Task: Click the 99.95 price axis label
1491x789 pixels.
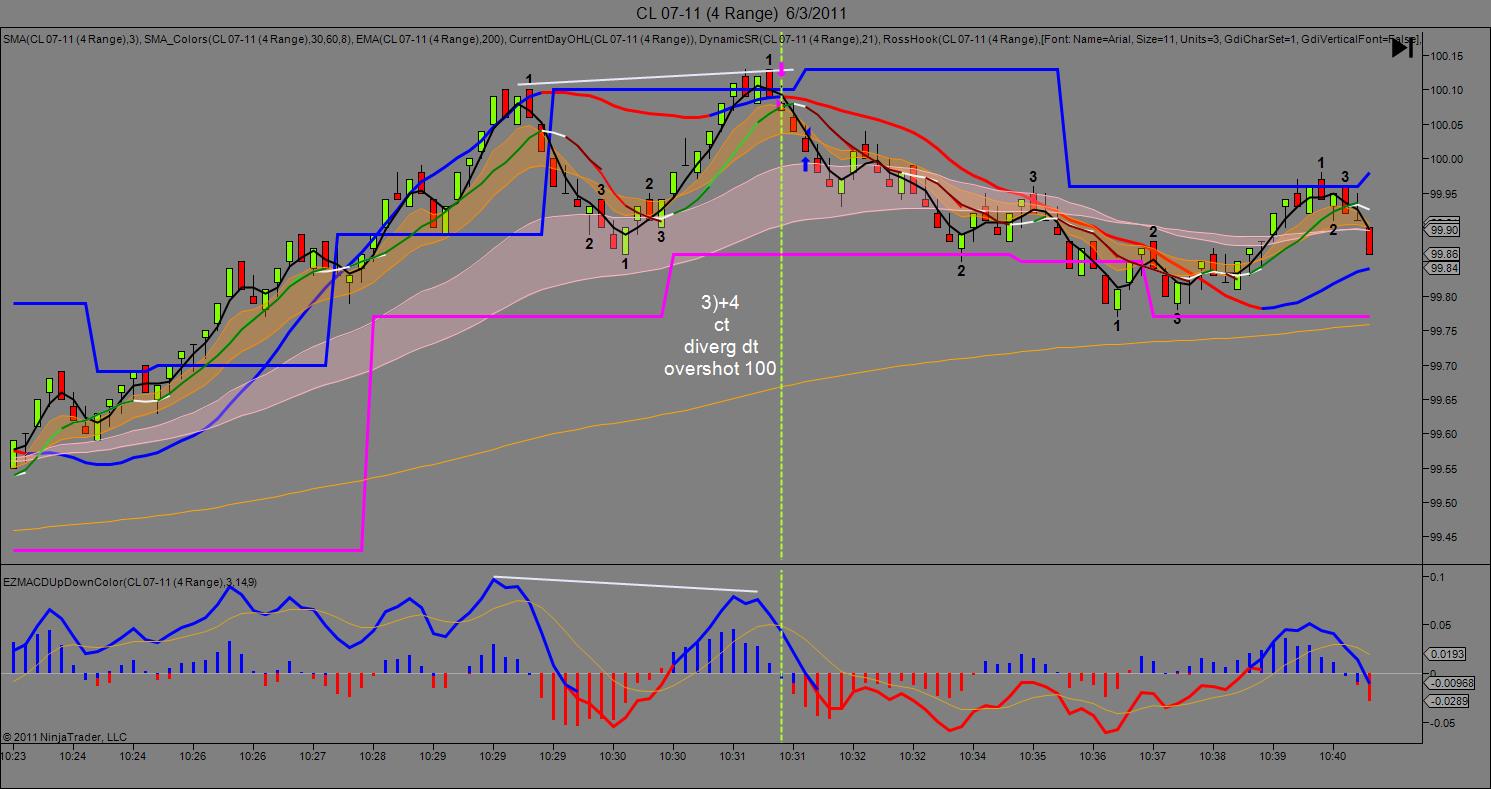Action: [x=1443, y=194]
